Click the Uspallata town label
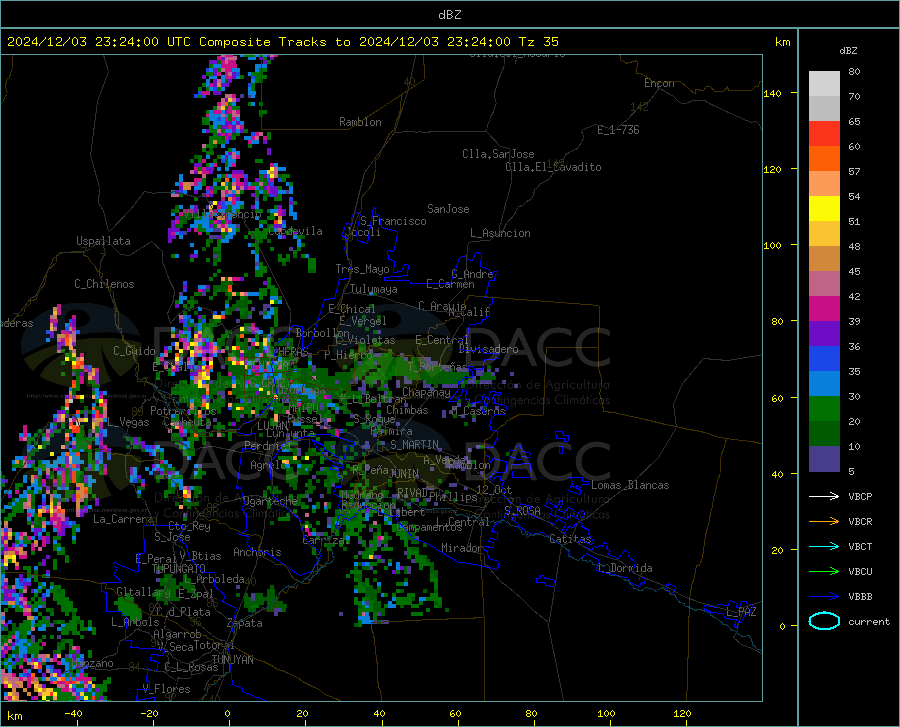900x727 pixels. [103, 241]
